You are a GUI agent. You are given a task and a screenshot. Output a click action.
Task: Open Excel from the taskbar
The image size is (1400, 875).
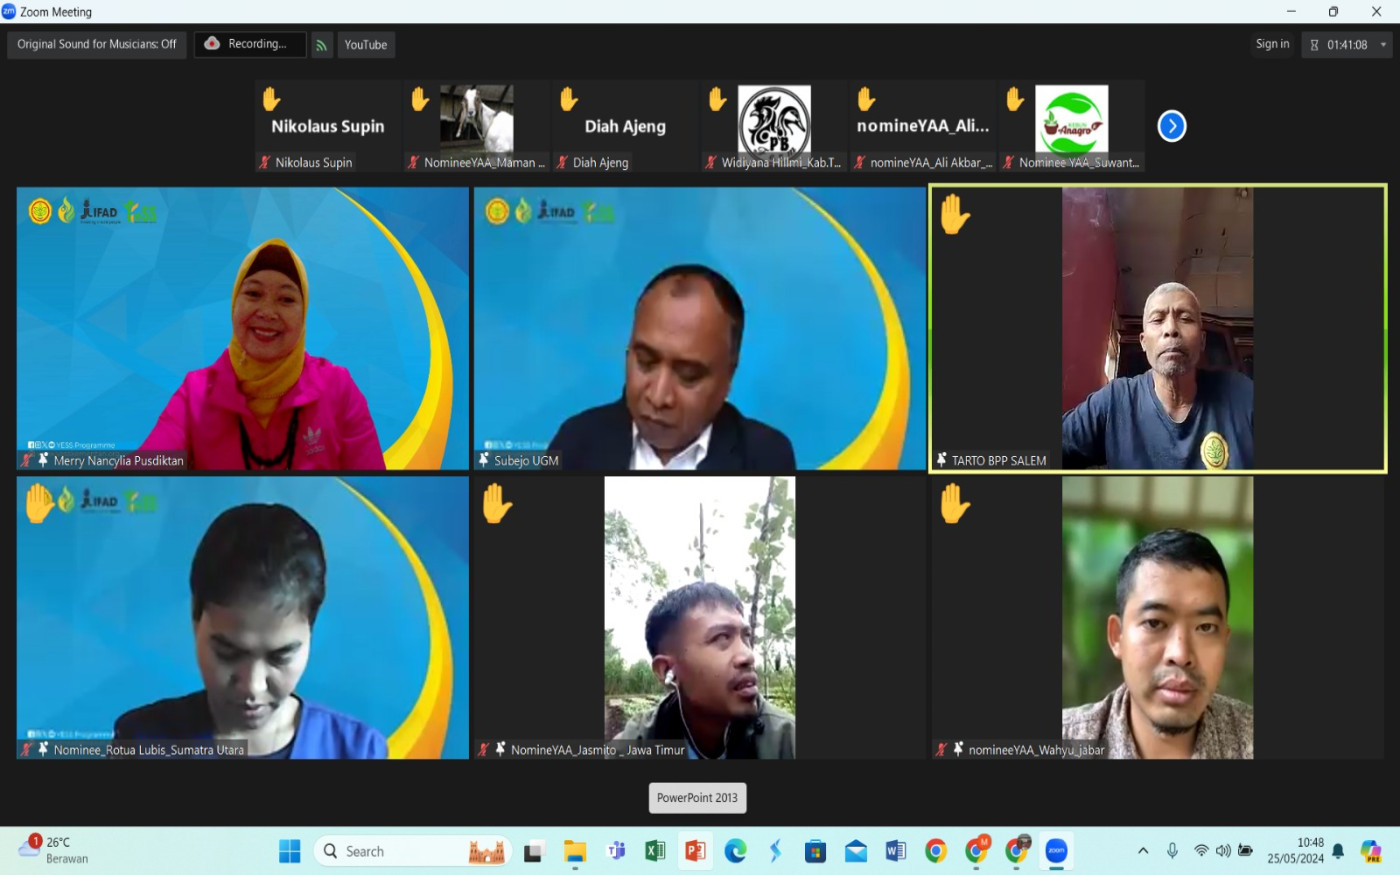tap(655, 851)
